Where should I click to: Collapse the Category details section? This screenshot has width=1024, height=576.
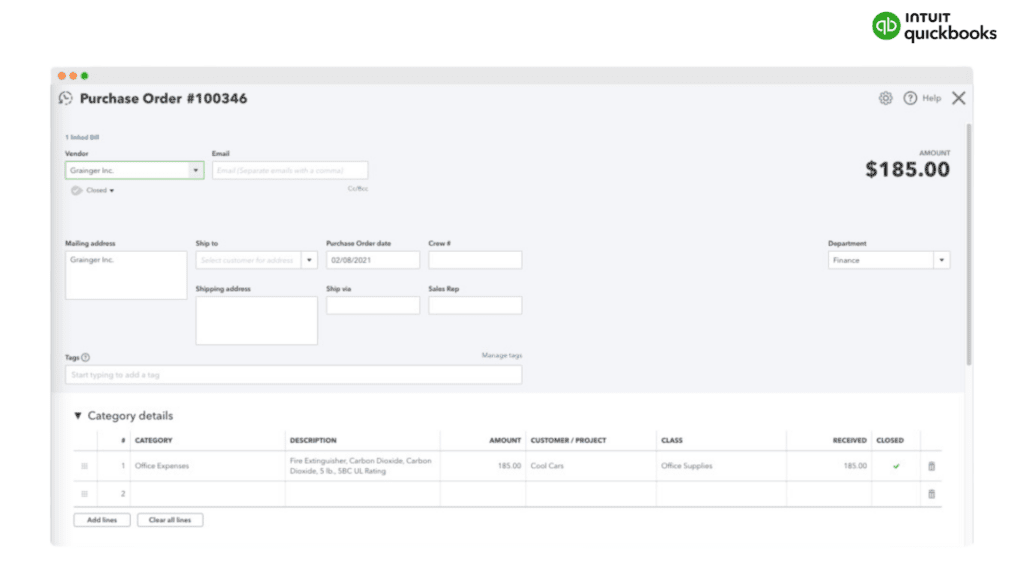78,416
